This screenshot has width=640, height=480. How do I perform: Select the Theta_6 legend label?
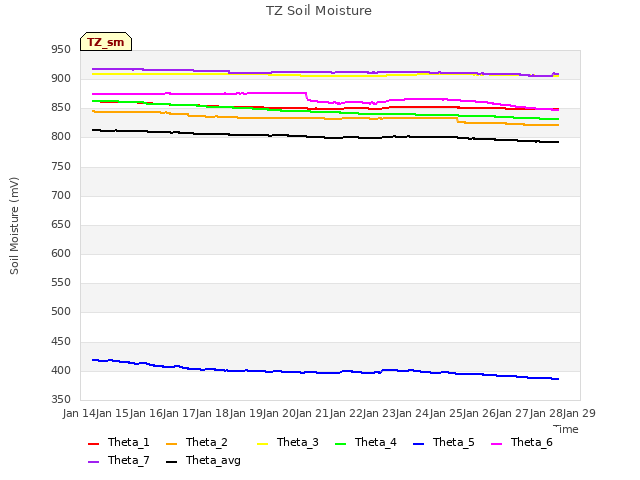click(531, 442)
